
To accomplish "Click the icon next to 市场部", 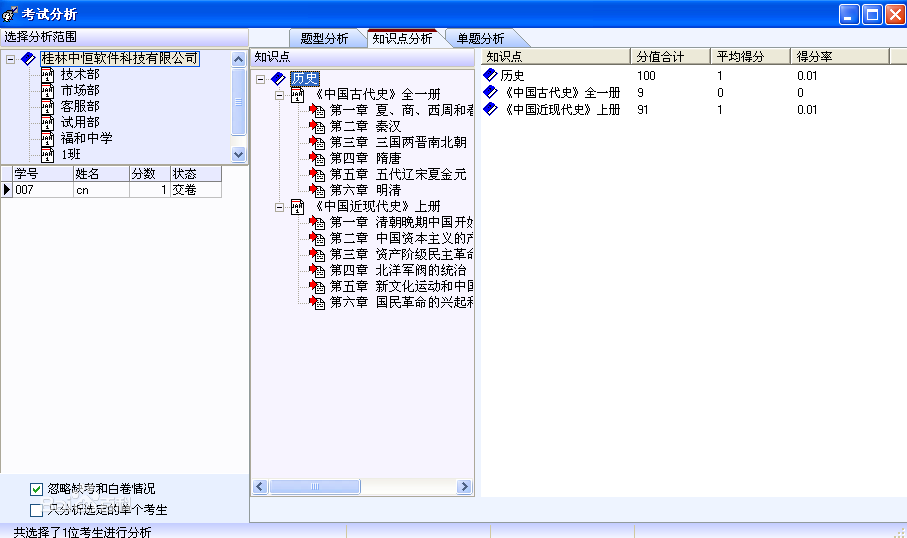I will pos(47,91).
